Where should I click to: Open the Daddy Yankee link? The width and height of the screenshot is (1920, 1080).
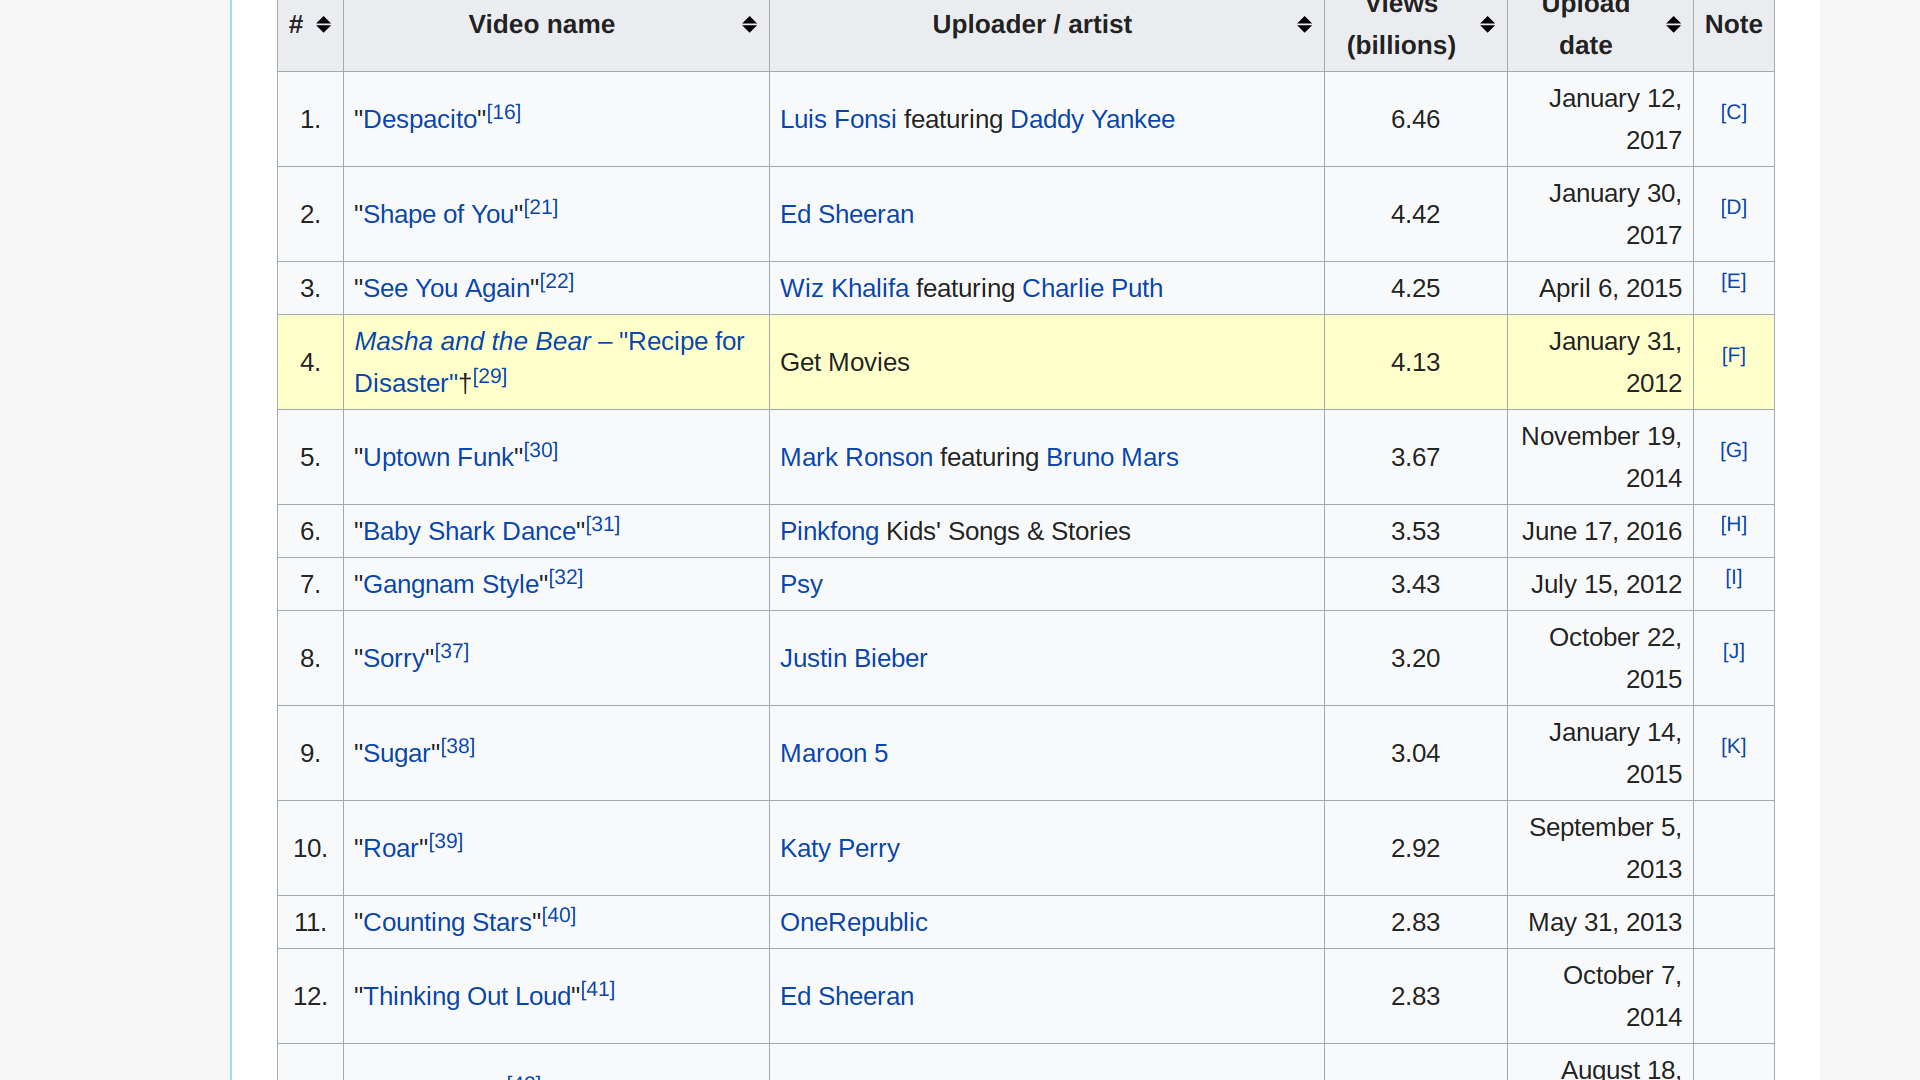tap(1092, 120)
